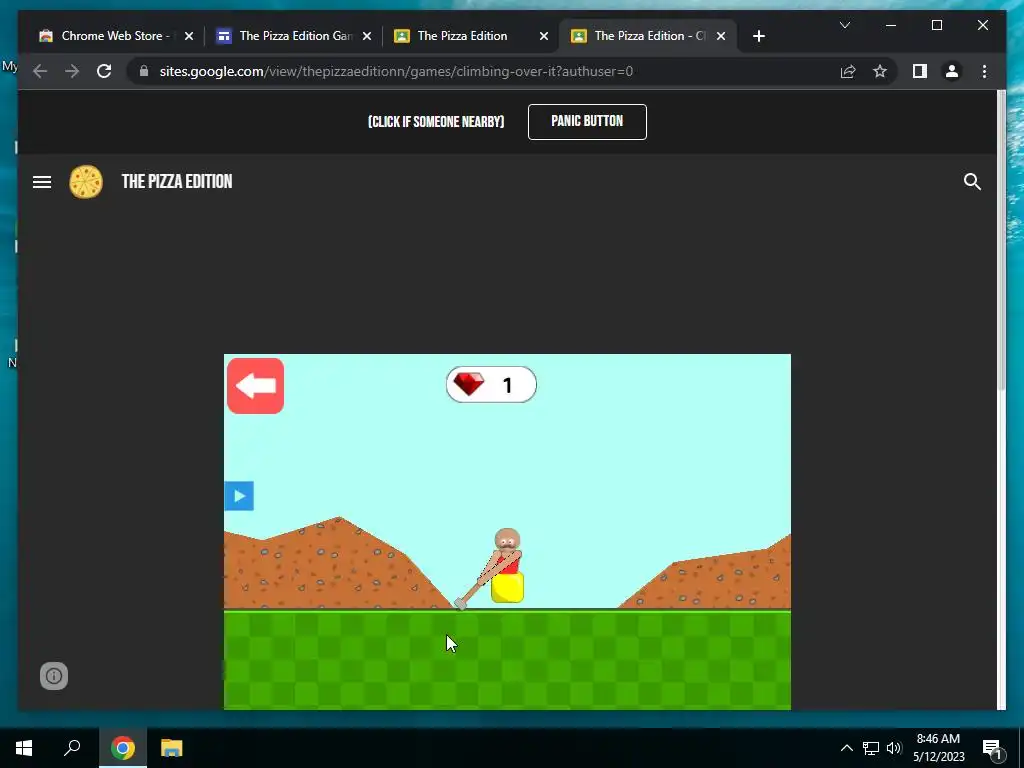1024x768 pixels.
Task: Open the site search magnifier
Action: click(972, 182)
